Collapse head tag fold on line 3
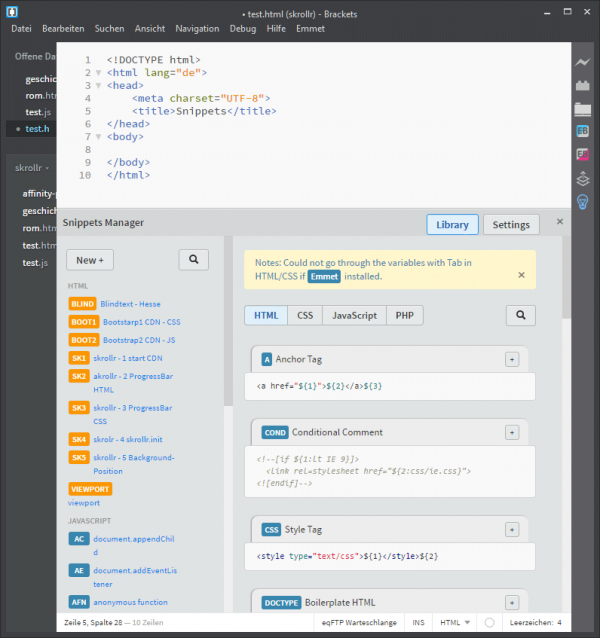This screenshot has height=638, width=600. coord(98,86)
